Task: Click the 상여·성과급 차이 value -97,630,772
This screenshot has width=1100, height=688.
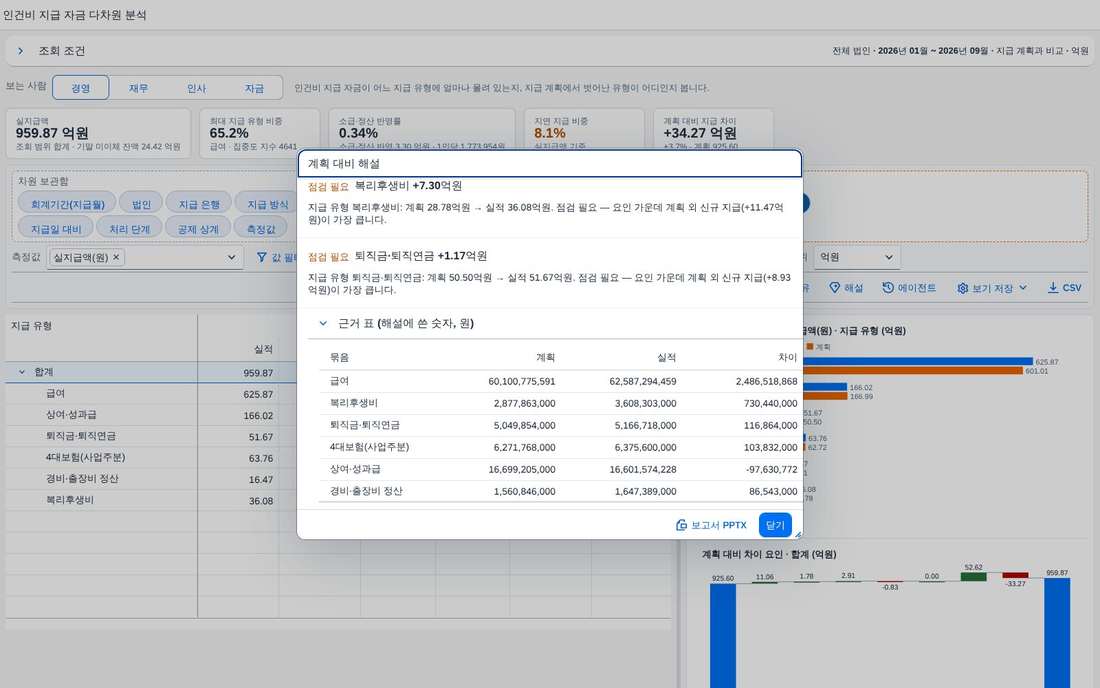Action: (772, 469)
